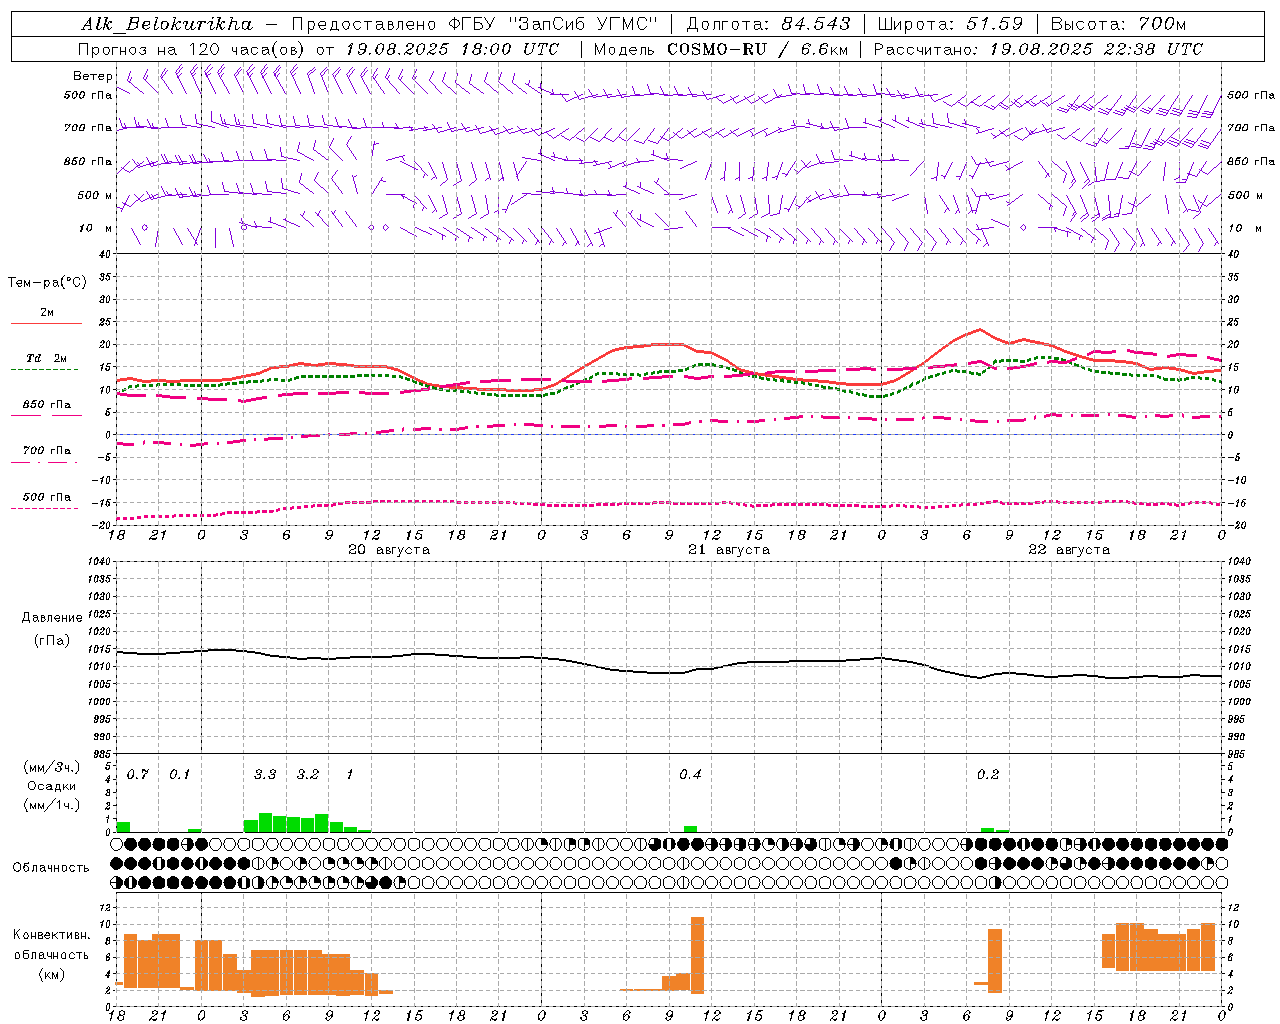
Task: Click the computed time 19.08.2025 22:38 UTC
Action: click(x=1096, y=49)
